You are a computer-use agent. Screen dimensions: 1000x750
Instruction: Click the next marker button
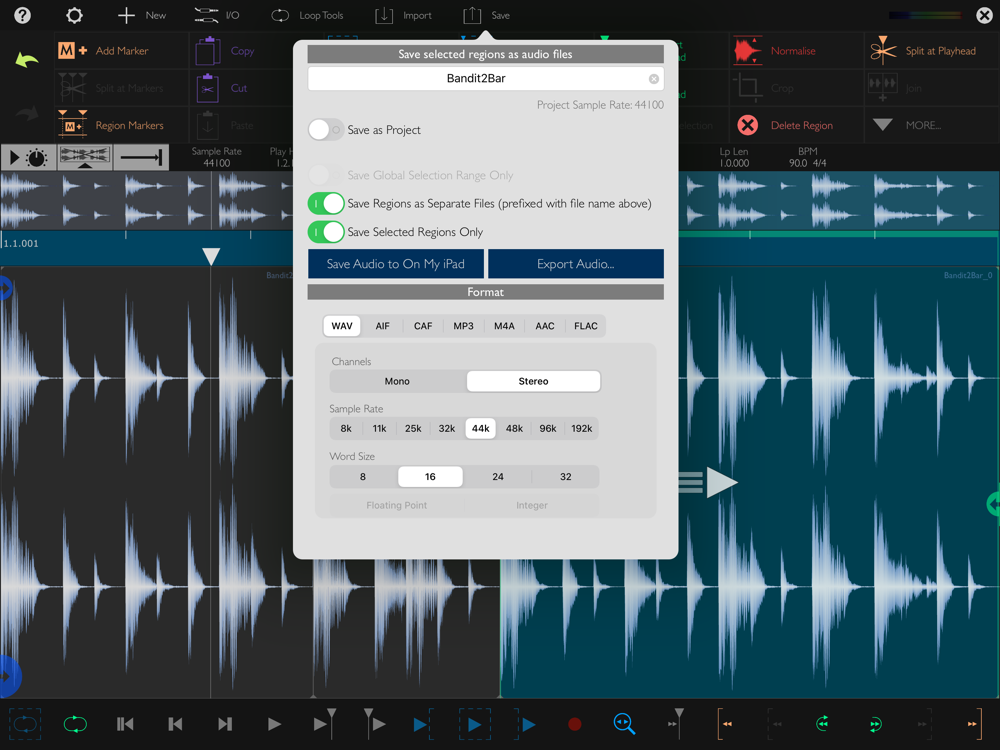tap(224, 724)
